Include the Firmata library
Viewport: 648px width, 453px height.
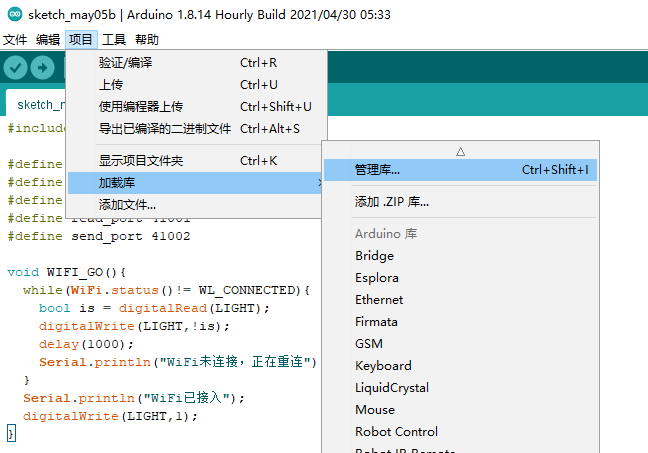tap(460, 322)
